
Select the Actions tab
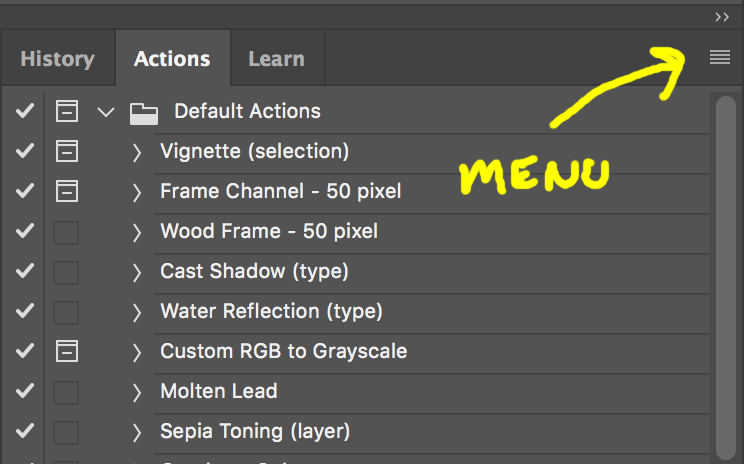coord(172,59)
